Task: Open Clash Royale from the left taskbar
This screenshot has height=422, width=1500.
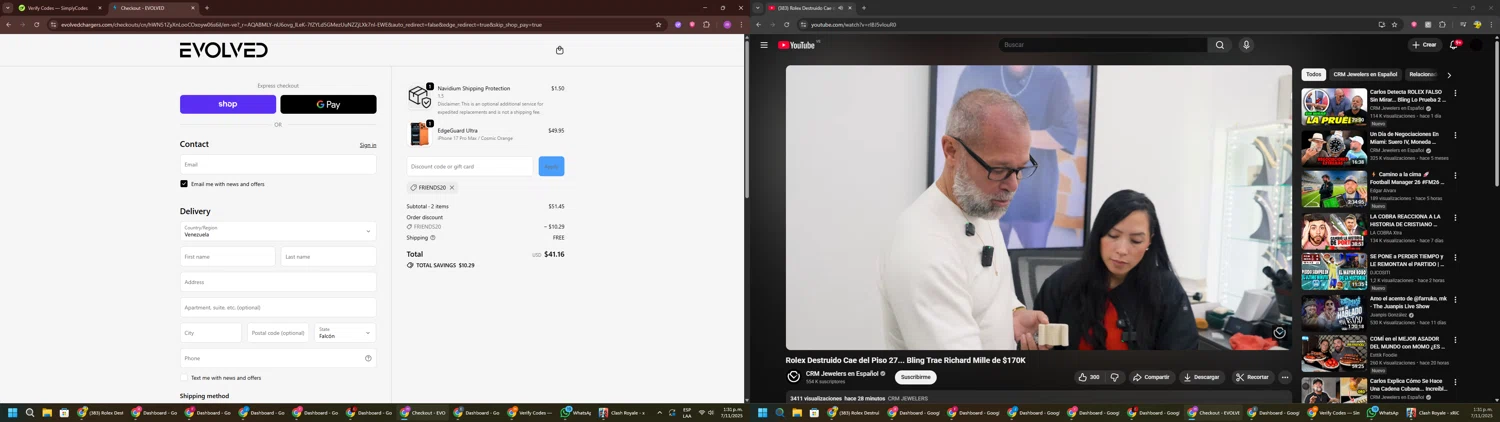Action: tap(622, 412)
